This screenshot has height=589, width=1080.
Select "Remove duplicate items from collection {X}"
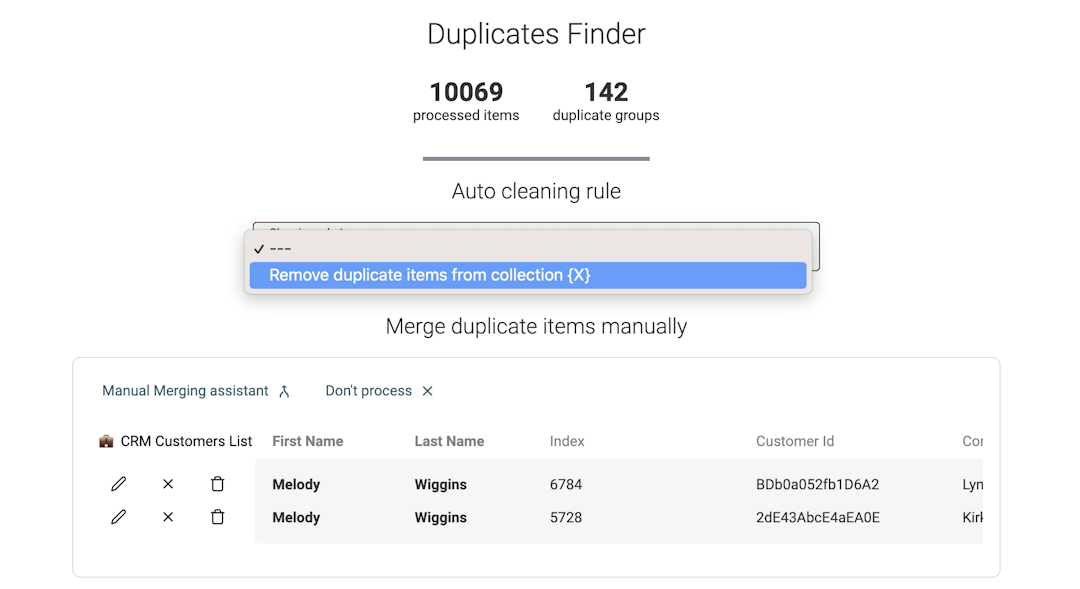click(x=528, y=274)
